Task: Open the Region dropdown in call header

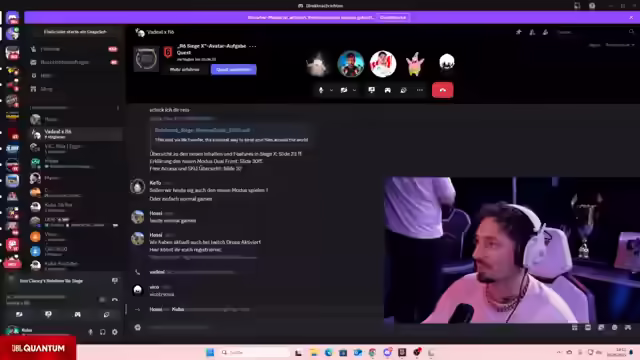Action: [620, 45]
